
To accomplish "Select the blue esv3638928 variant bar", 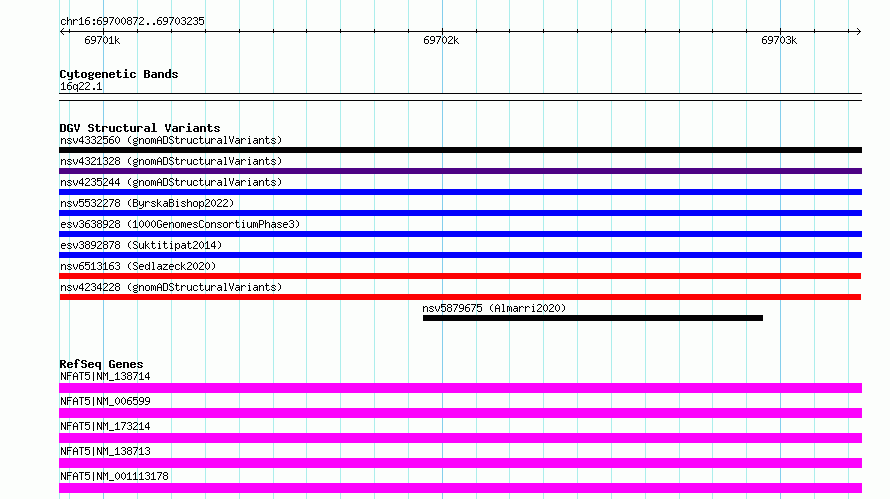I will [x=460, y=234].
